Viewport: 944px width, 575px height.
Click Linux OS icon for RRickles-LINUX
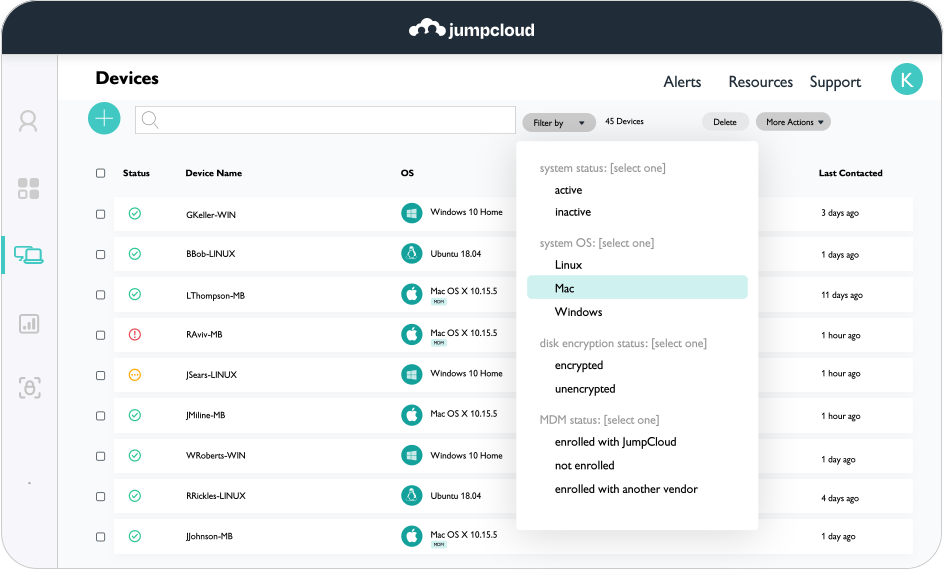412,496
